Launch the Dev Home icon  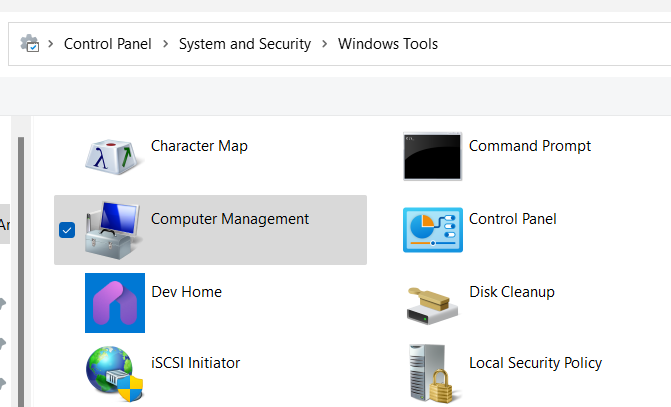click(x=114, y=302)
